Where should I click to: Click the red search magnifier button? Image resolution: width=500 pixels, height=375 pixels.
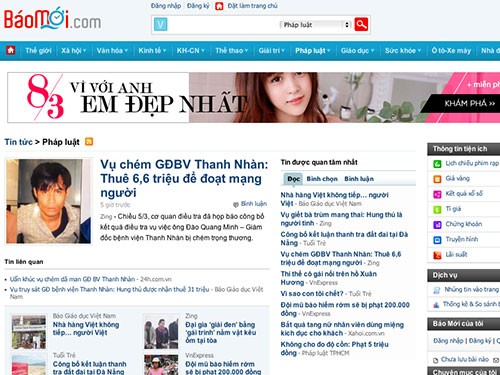point(361,24)
